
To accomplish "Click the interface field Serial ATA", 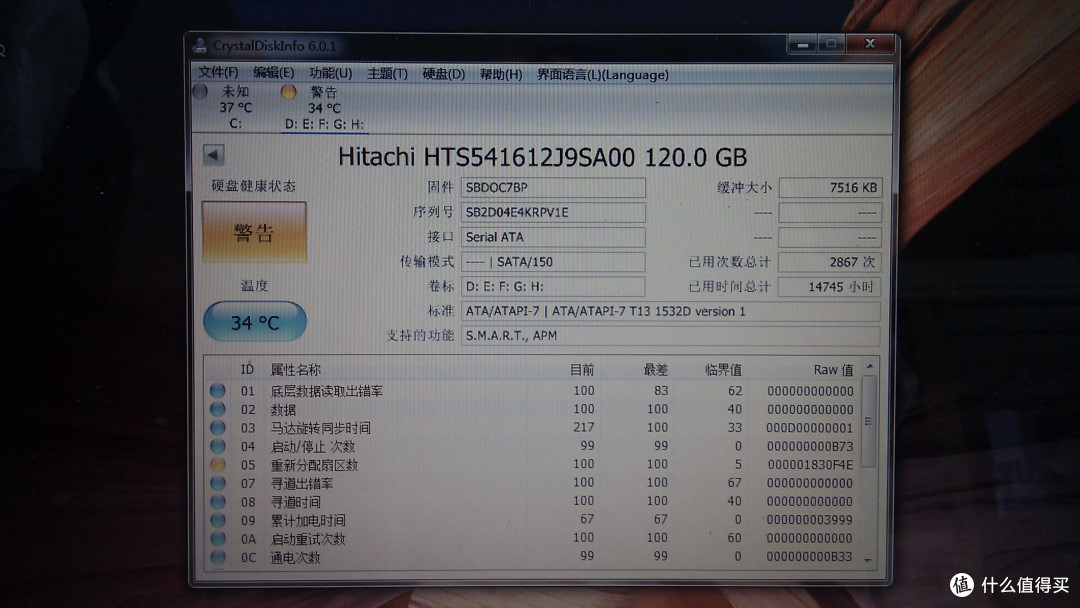I will pyautogui.click(x=553, y=237).
